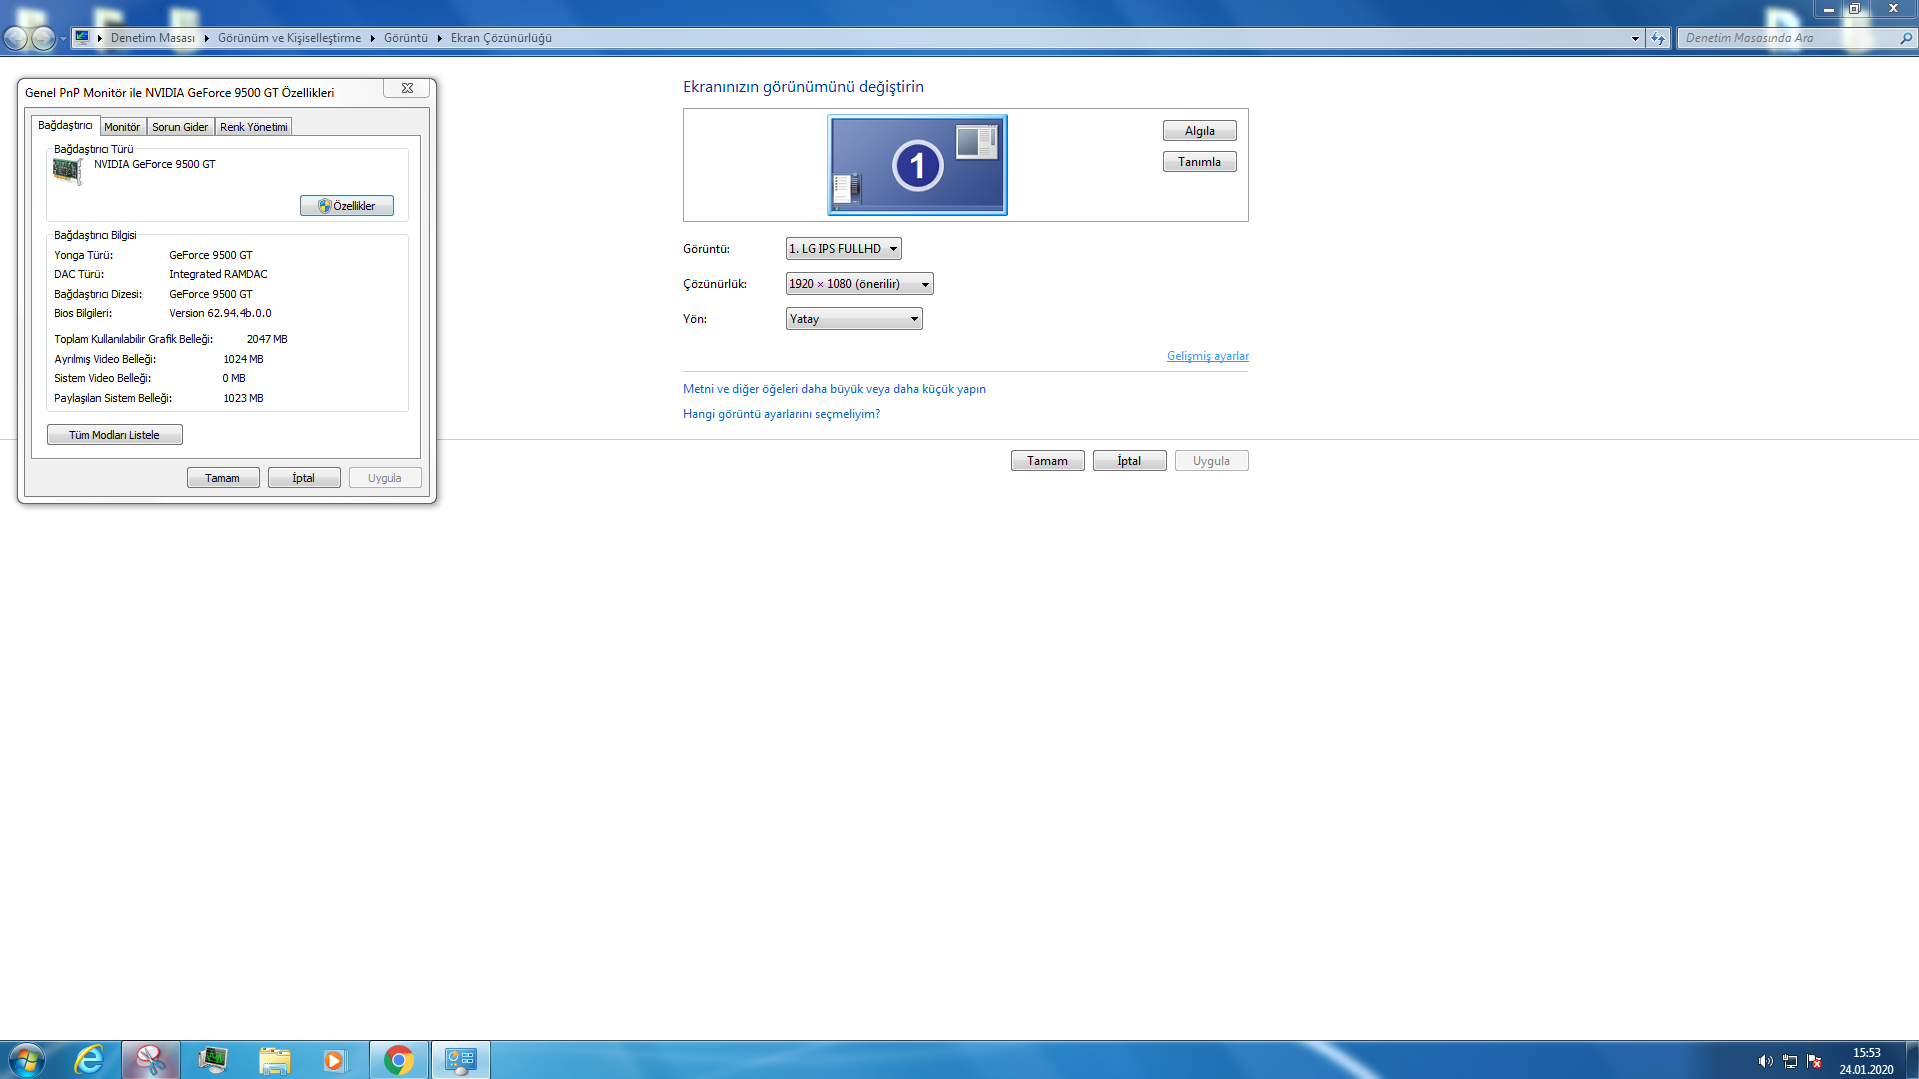
Task: Select the monitor 1 display thumbnail
Action: pyautogui.click(x=917, y=165)
